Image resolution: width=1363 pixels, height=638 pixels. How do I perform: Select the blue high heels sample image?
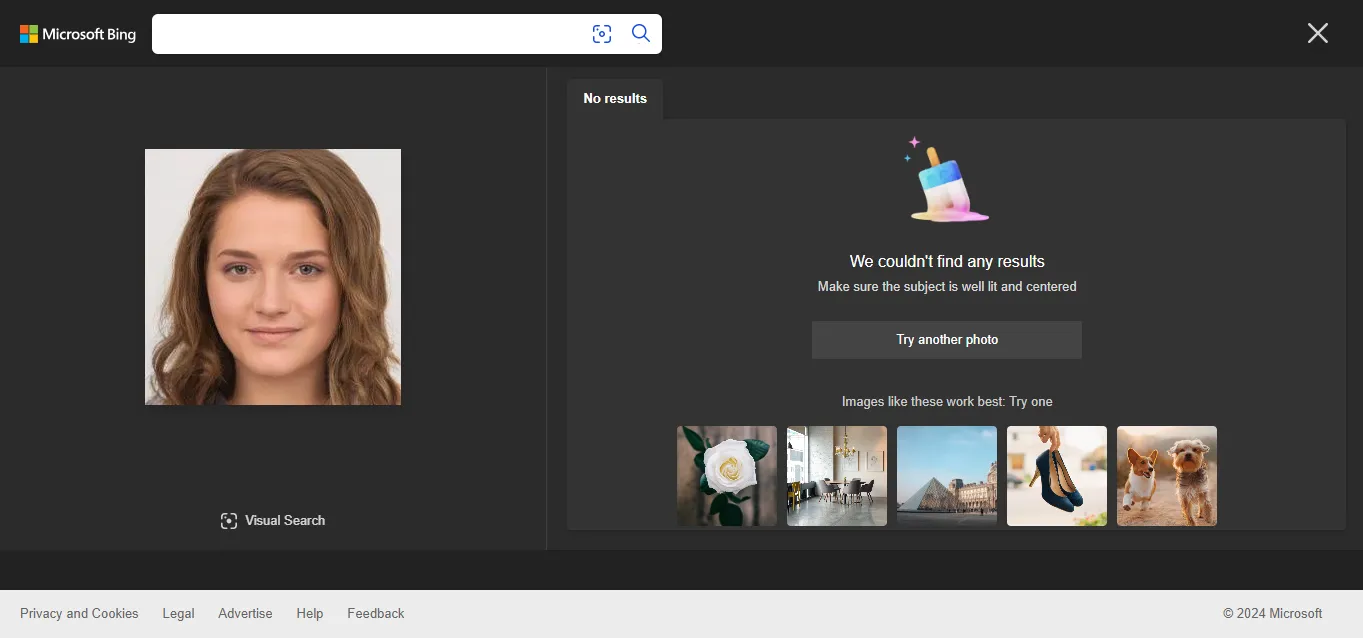point(1056,476)
